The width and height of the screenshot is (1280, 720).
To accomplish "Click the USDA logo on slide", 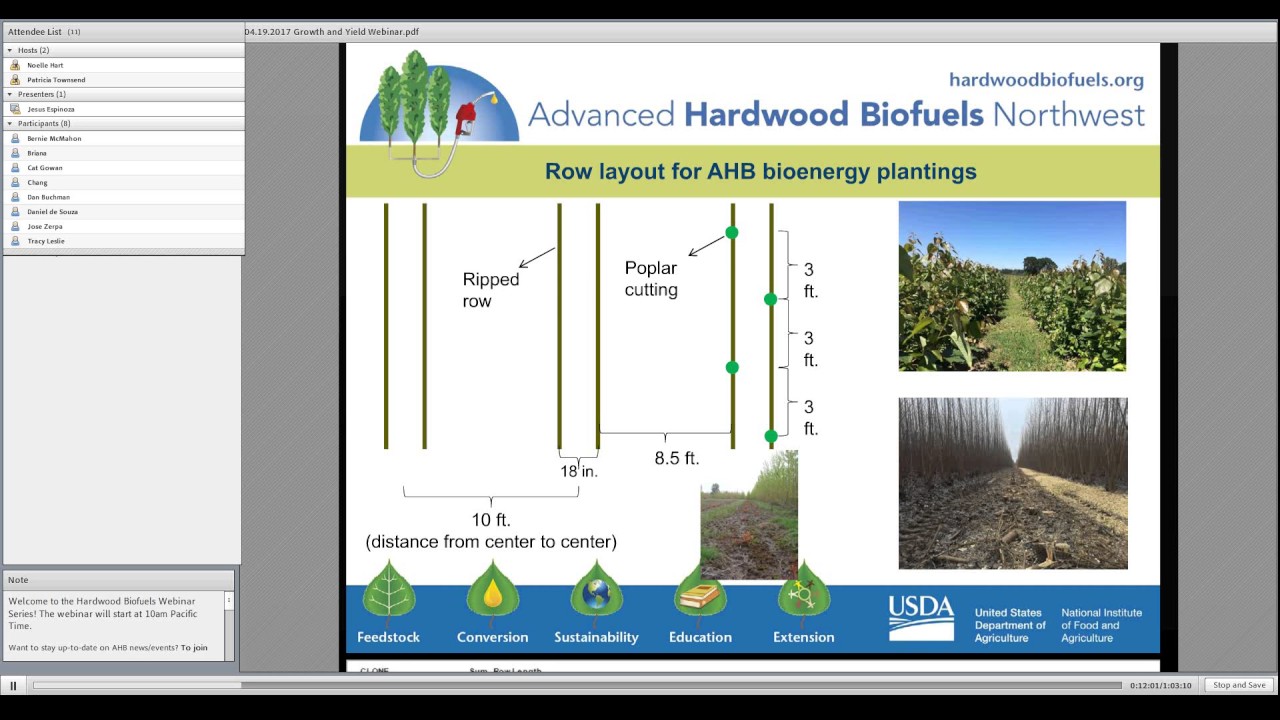I will (x=921, y=618).
